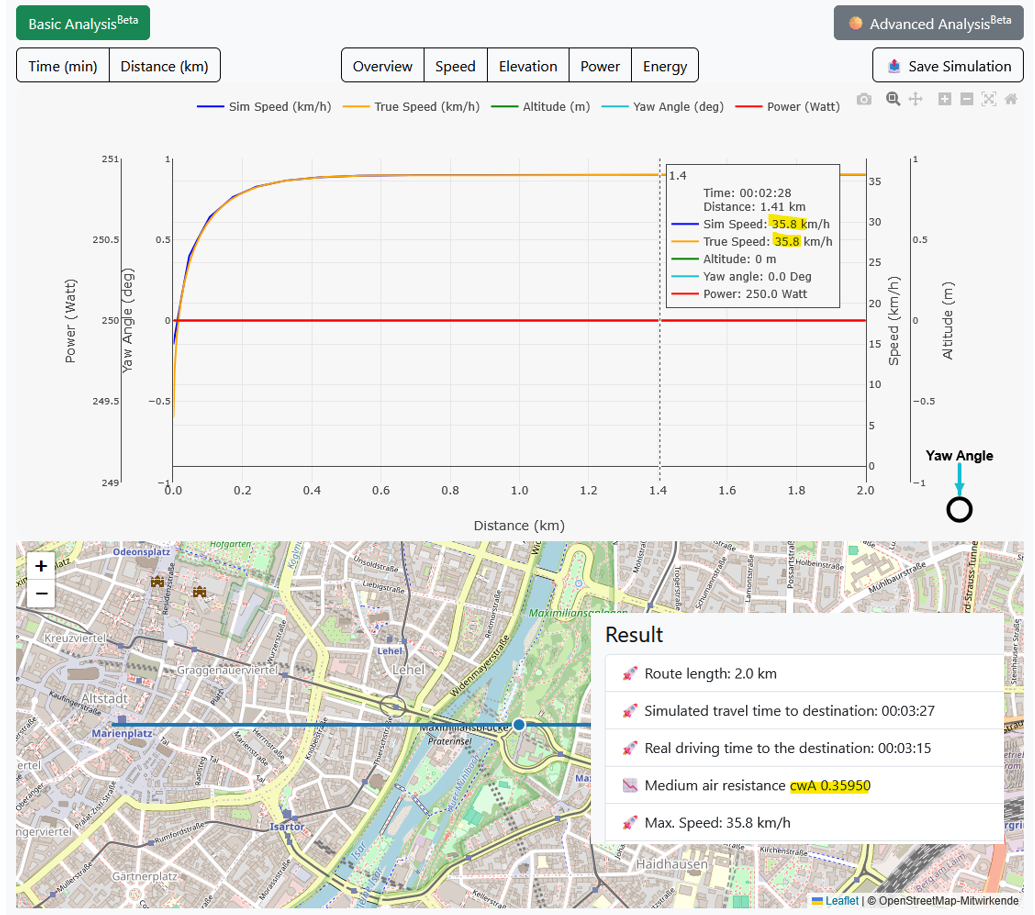Download the chart with the camera icon
This screenshot has height=915, width=1035.
coord(864,99)
